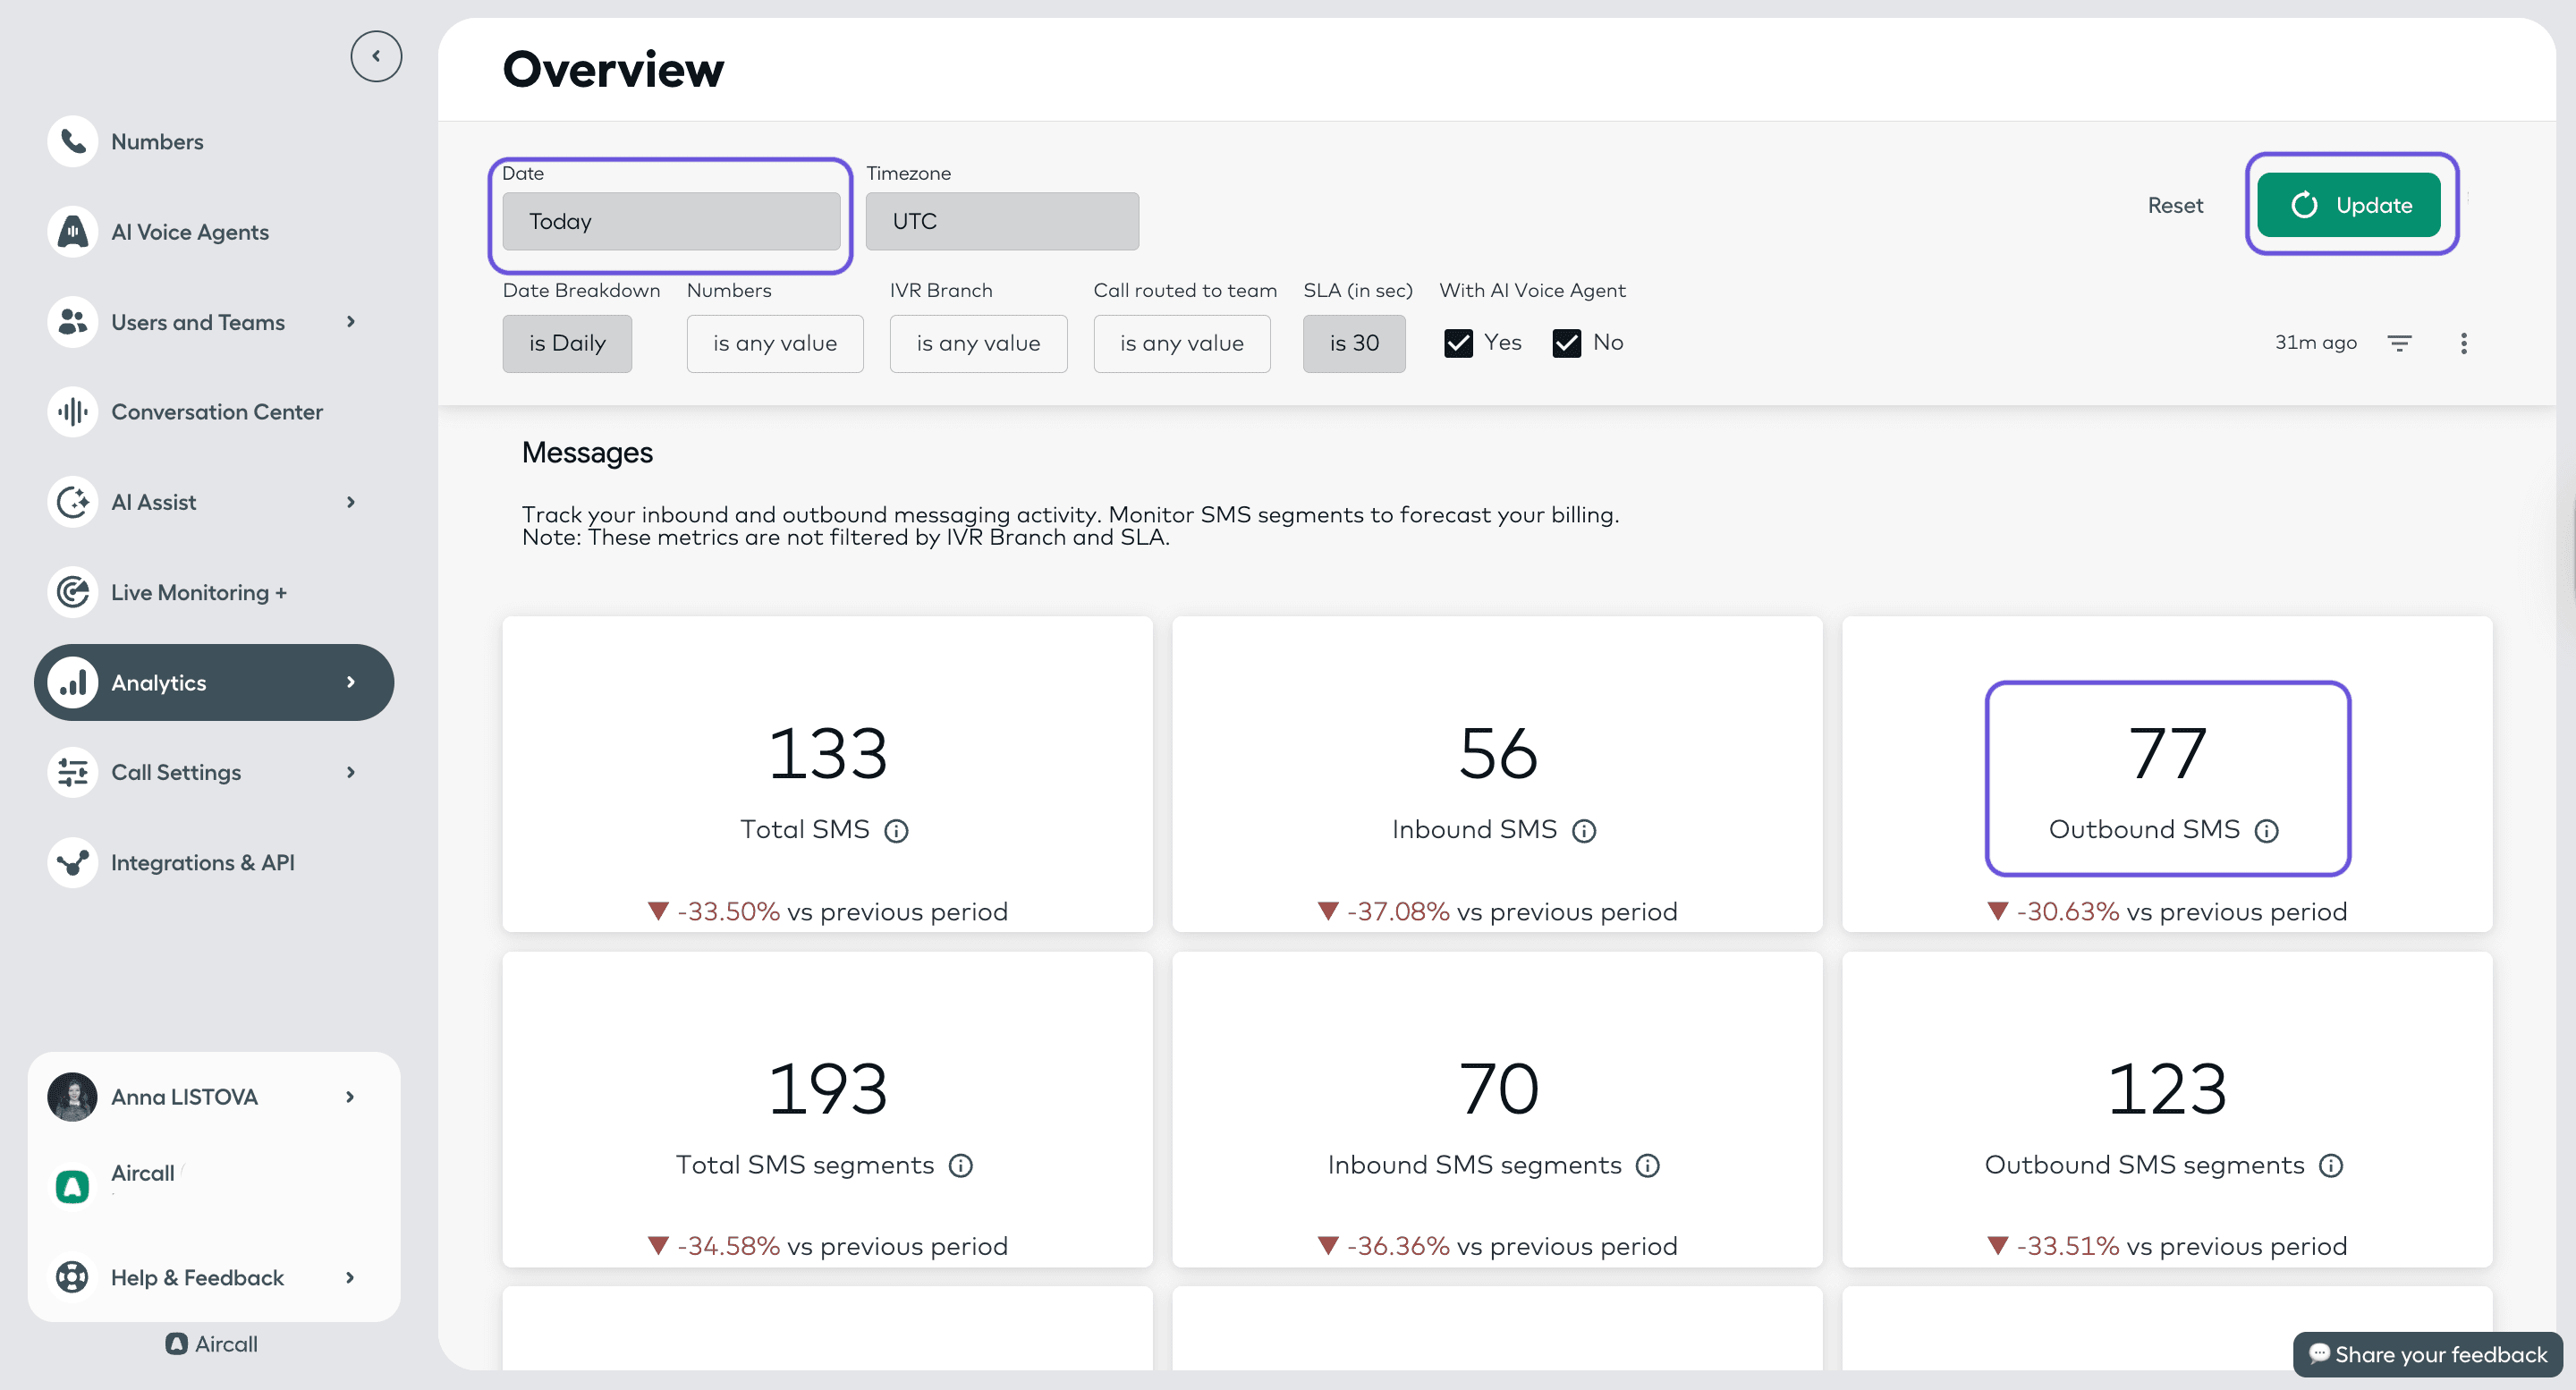This screenshot has height=1390, width=2576.
Task: Uncheck the No AI Voice Agent checkbox
Action: pyautogui.click(x=1566, y=342)
